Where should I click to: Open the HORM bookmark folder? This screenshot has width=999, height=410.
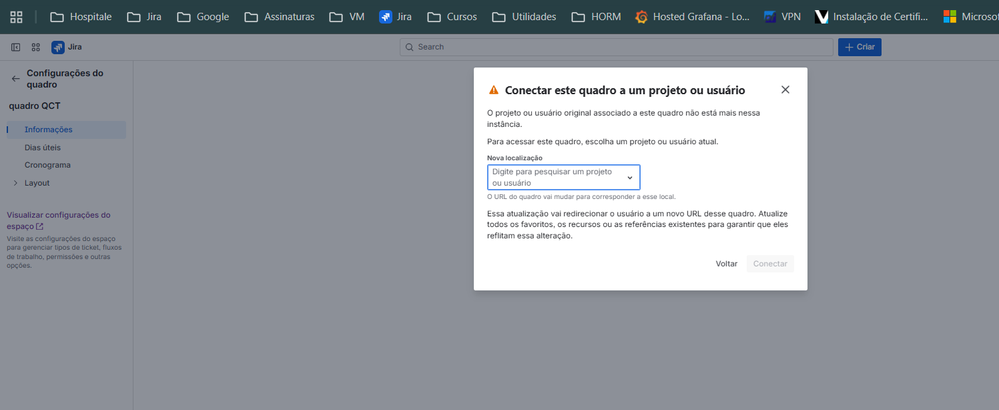596,17
